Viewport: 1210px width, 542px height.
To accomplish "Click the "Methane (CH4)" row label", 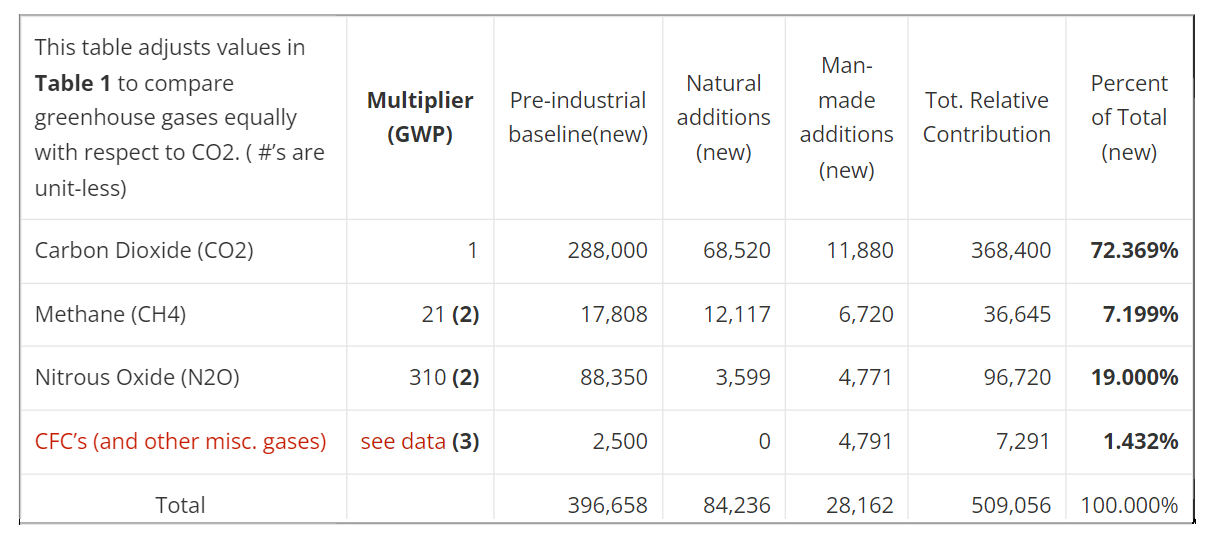I will click(x=110, y=314).
